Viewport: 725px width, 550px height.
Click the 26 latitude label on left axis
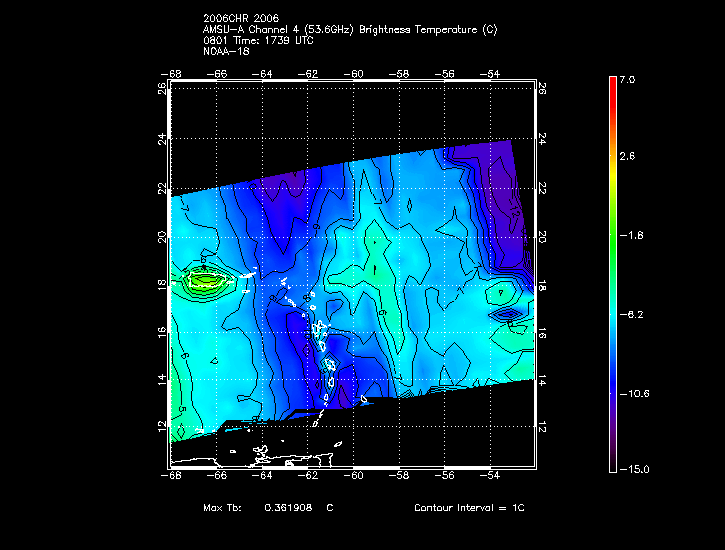162,88
